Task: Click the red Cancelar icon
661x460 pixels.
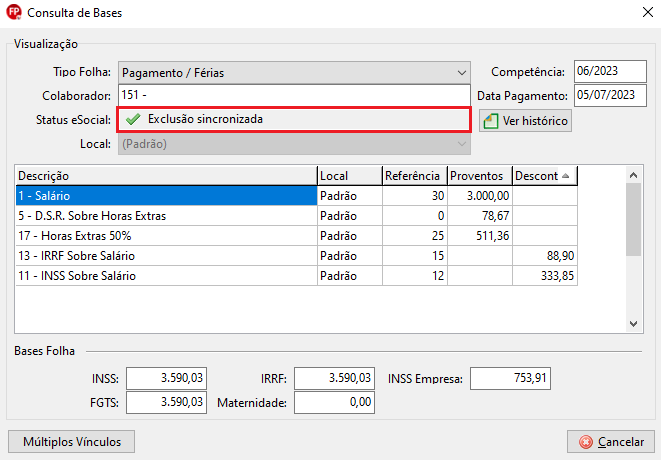Action: click(x=586, y=441)
